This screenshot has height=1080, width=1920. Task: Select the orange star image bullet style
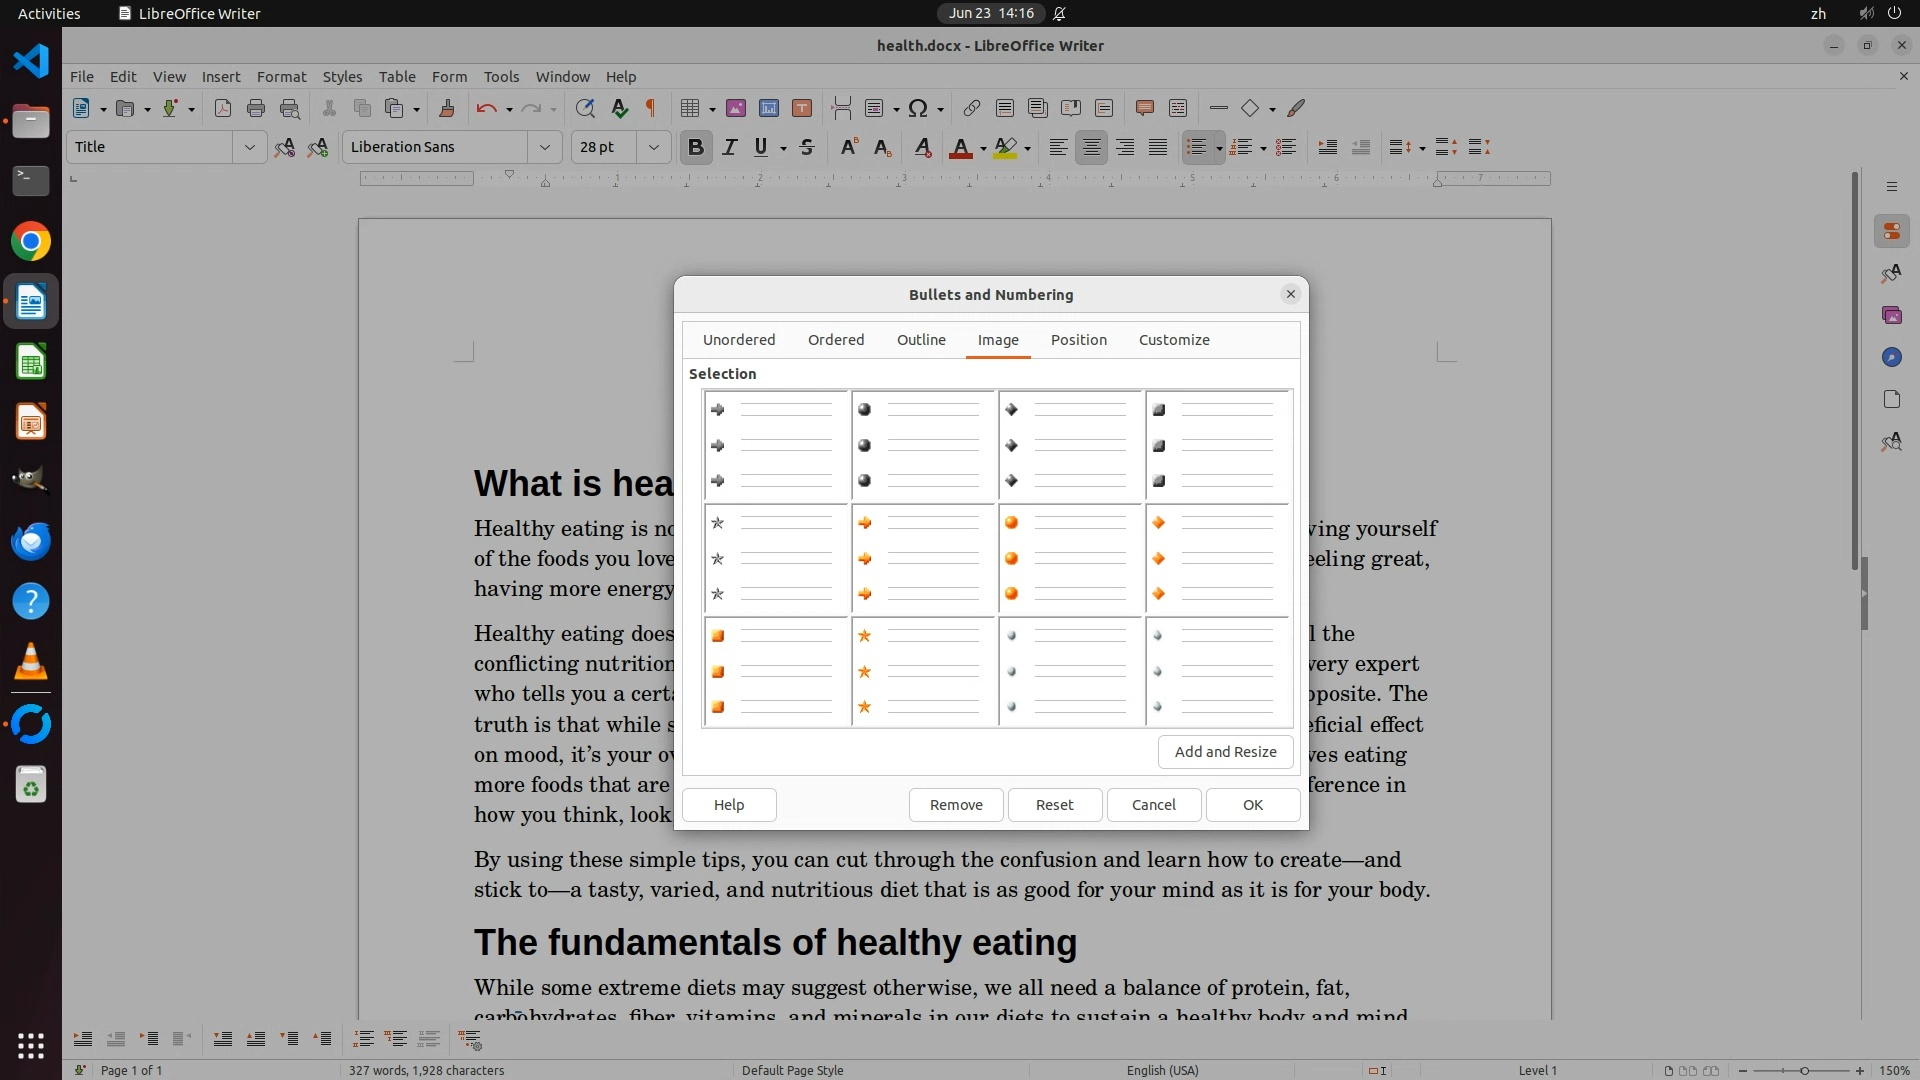point(922,671)
